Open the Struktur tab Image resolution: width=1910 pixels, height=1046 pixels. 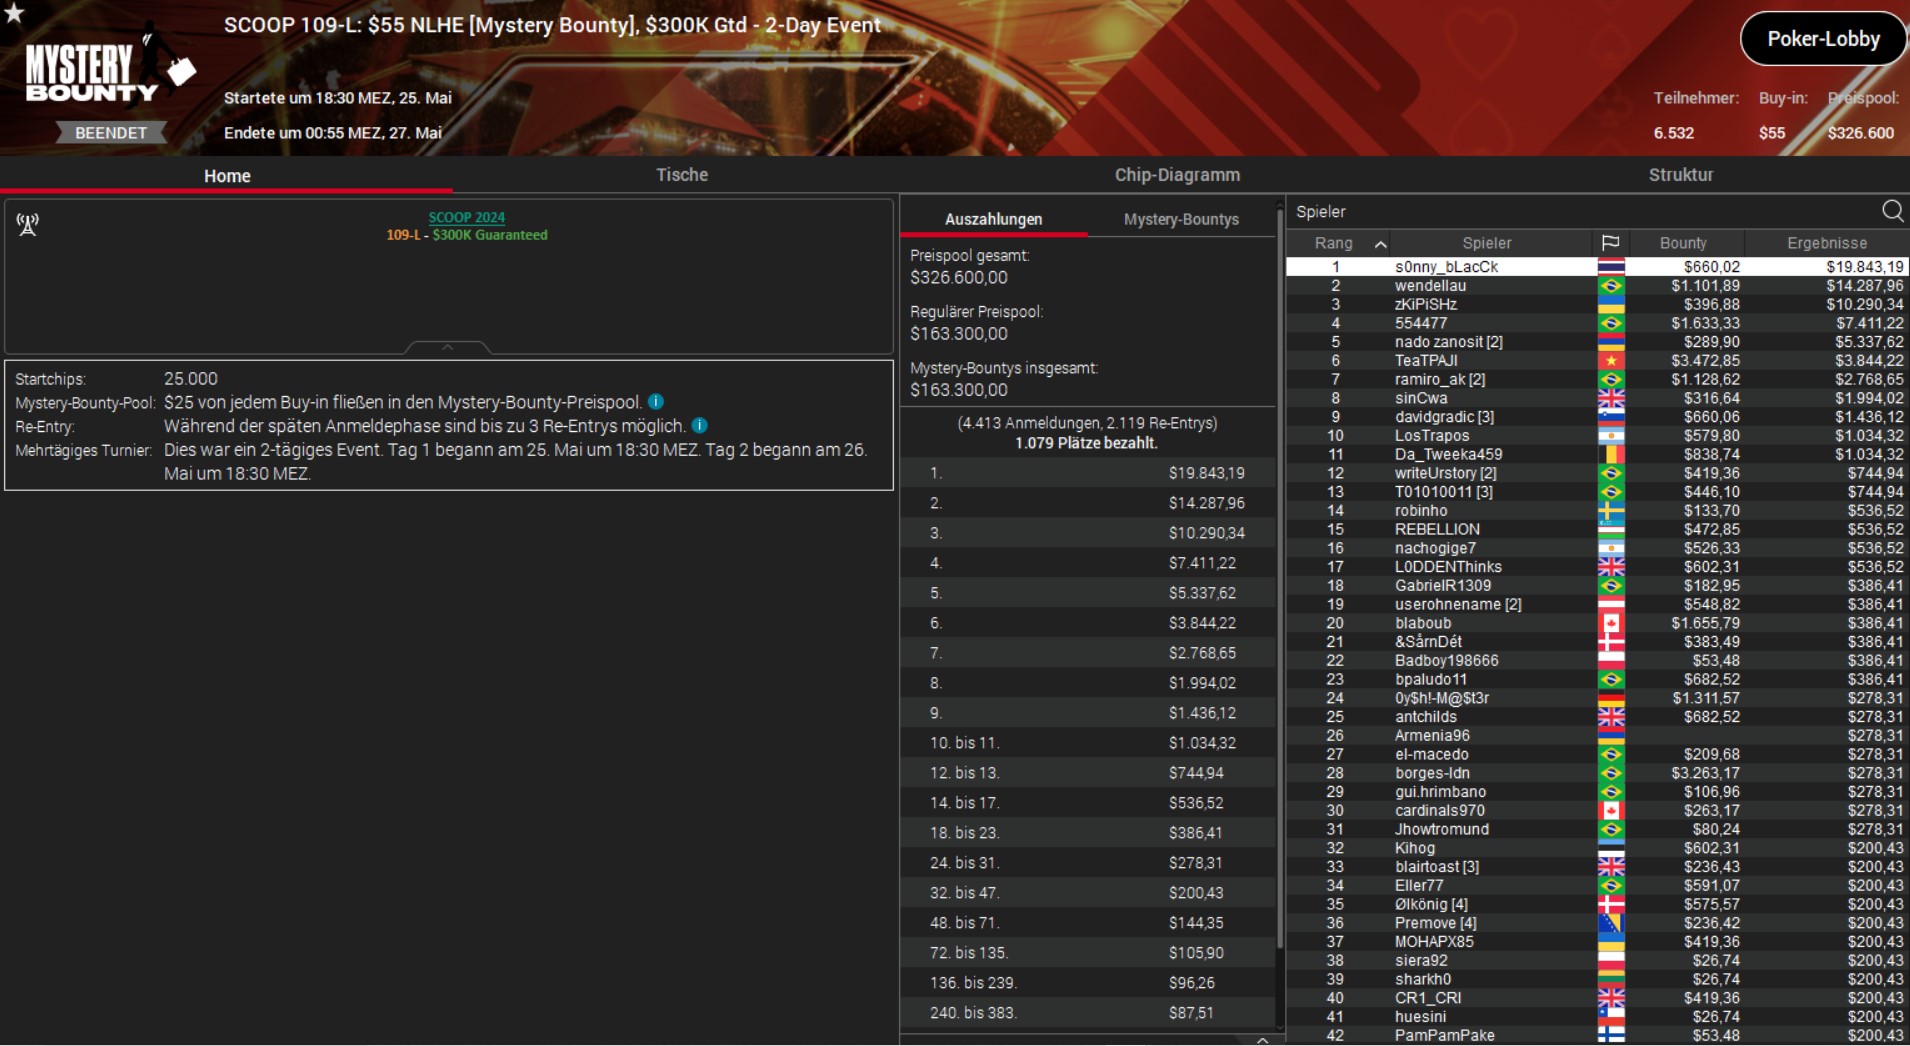(x=1680, y=175)
